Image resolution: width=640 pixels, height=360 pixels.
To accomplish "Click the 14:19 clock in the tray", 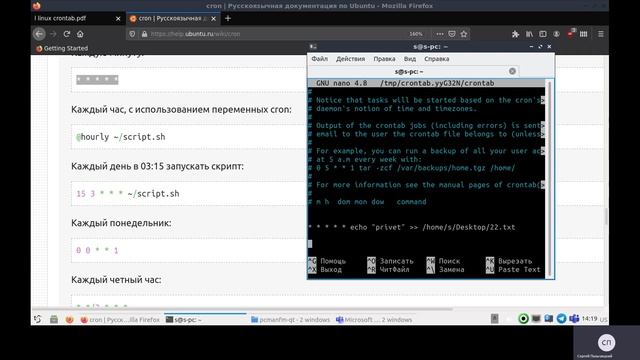I will click(589, 318).
